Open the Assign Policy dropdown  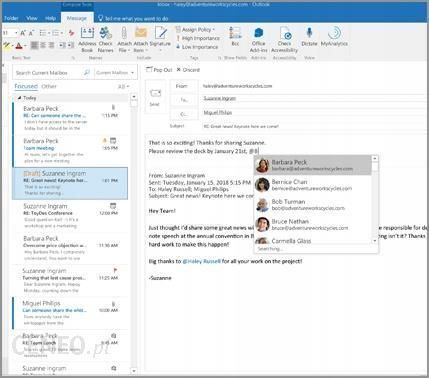196,30
